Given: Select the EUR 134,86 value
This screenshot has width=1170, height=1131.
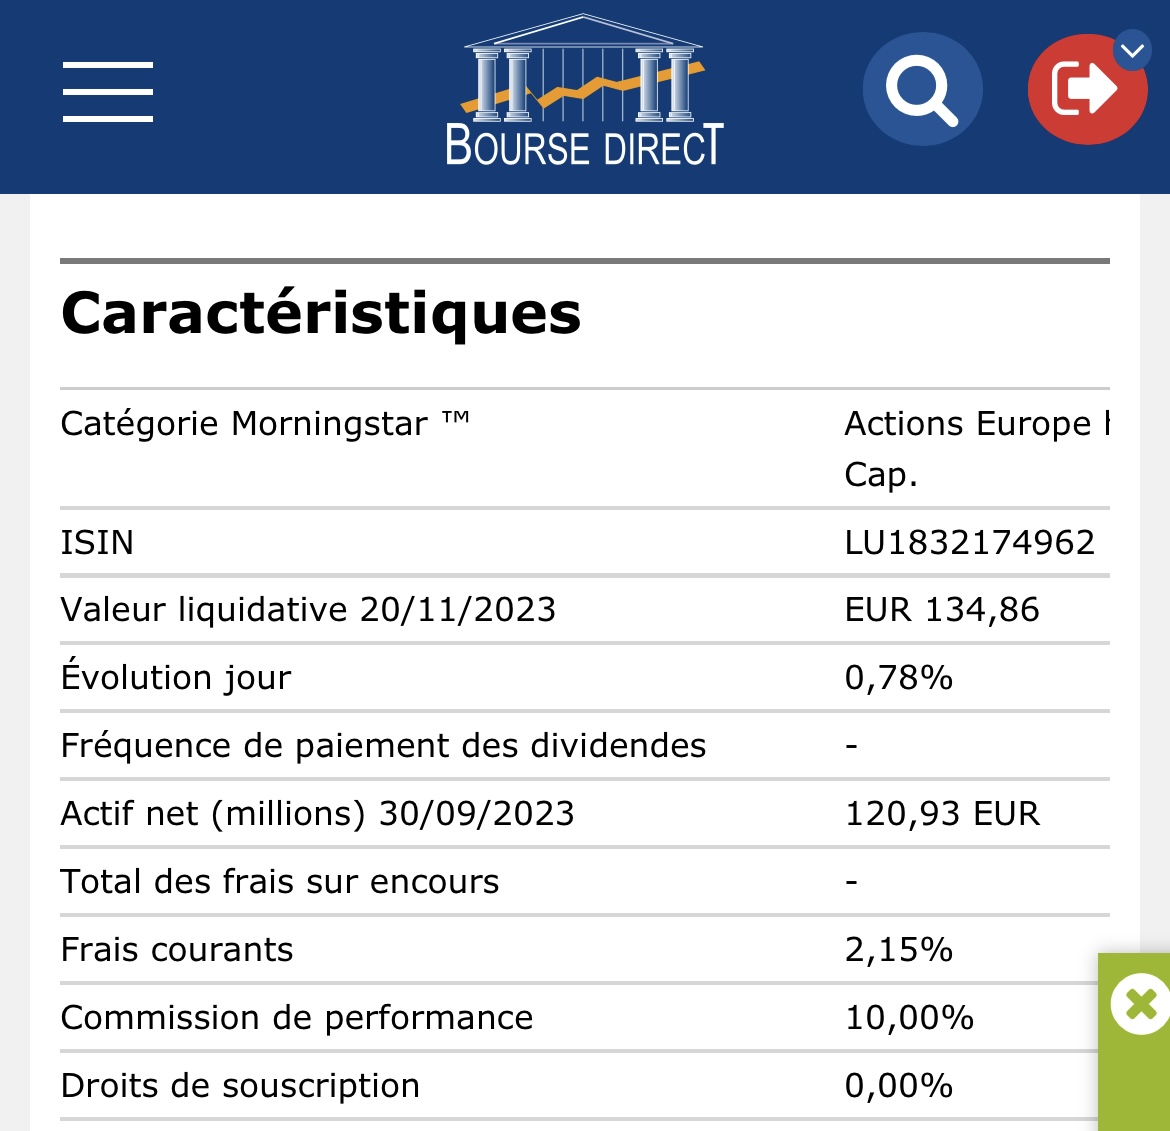Looking at the screenshot, I should pyautogui.click(x=942, y=610).
